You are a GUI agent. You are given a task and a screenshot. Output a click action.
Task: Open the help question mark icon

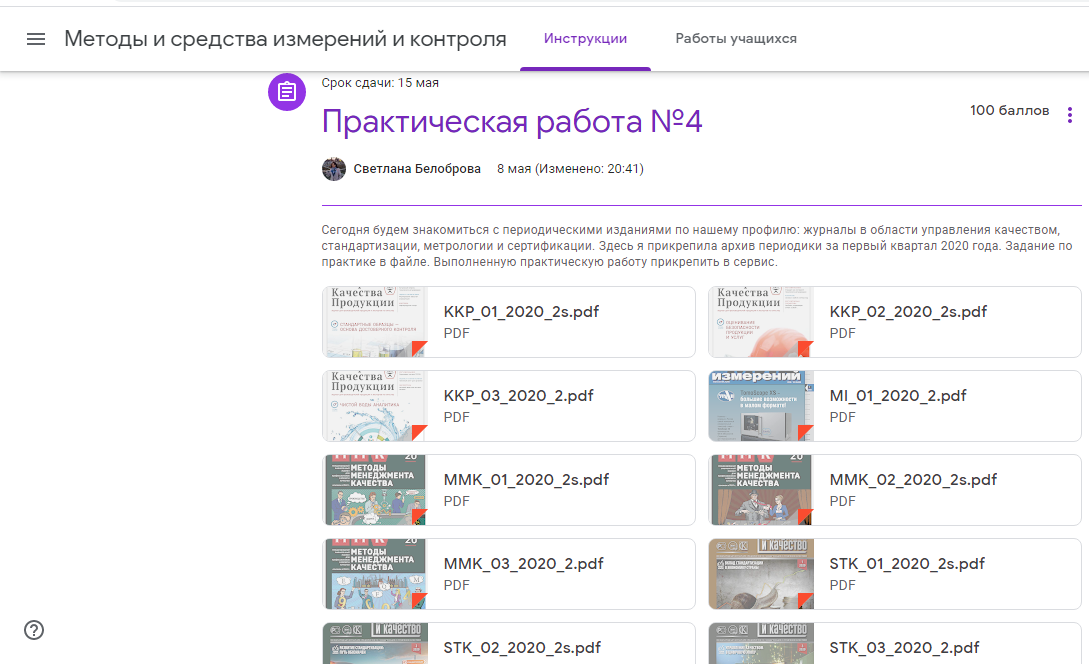click(34, 630)
